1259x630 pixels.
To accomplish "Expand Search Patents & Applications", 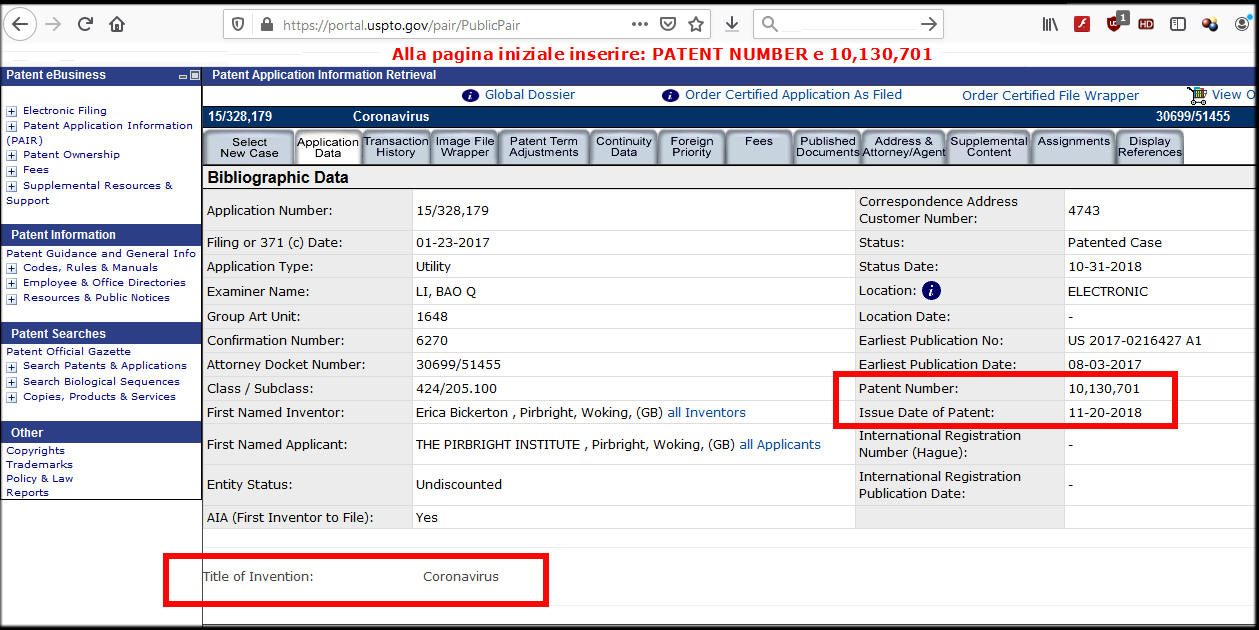I will 12,366.
